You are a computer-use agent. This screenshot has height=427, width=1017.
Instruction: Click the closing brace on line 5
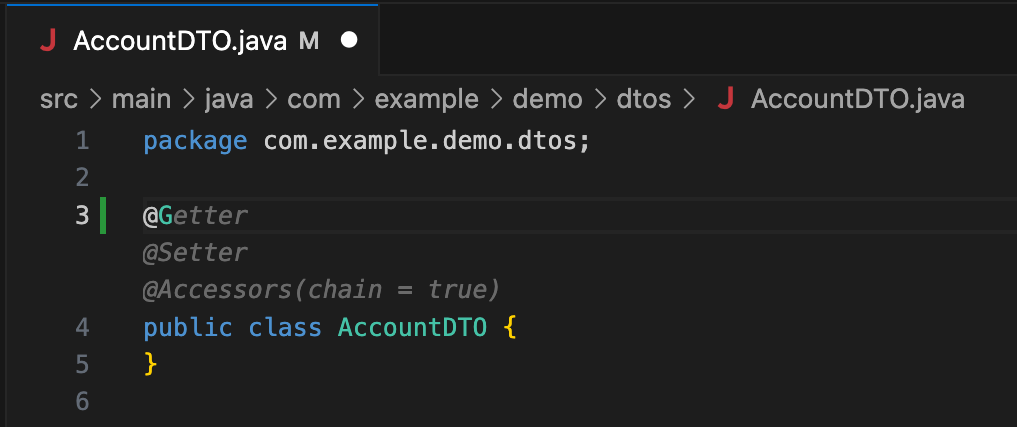[x=151, y=363]
